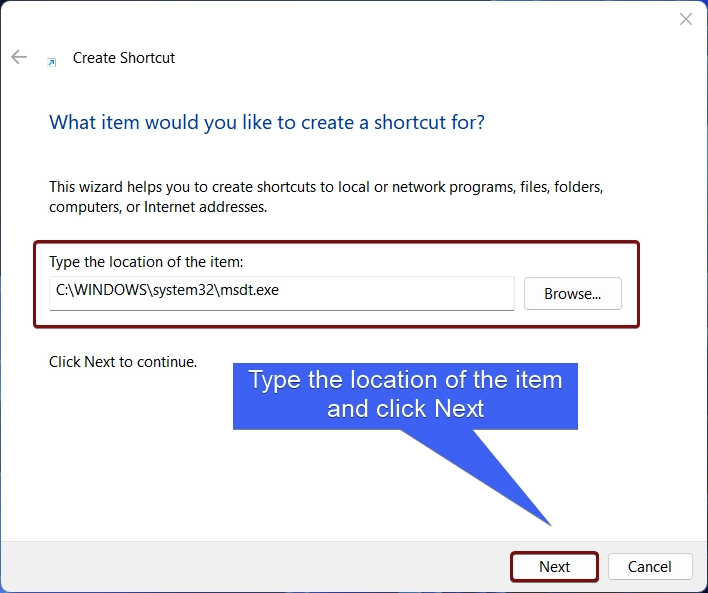Image resolution: width=708 pixels, height=593 pixels.
Task: Click the 'This wizard helps you' description
Action: [x=326, y=197]
